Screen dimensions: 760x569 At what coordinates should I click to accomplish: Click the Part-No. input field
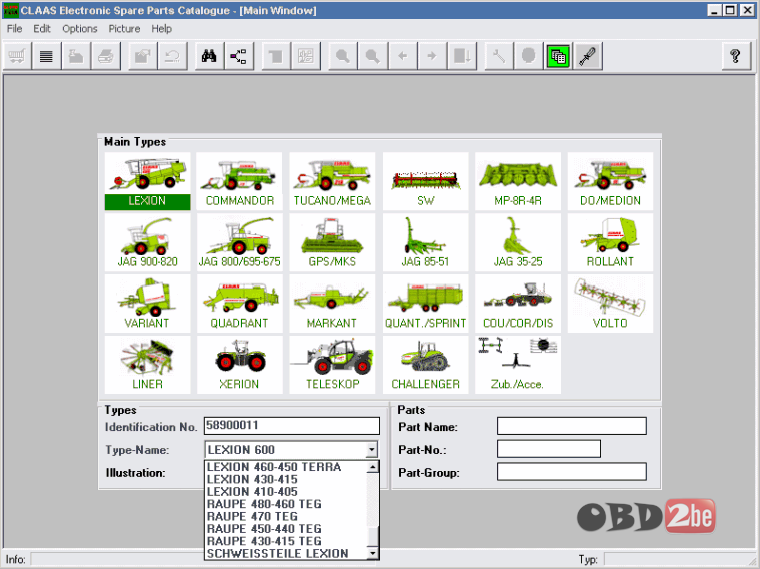pyautogui.click(x=549, y=449)
